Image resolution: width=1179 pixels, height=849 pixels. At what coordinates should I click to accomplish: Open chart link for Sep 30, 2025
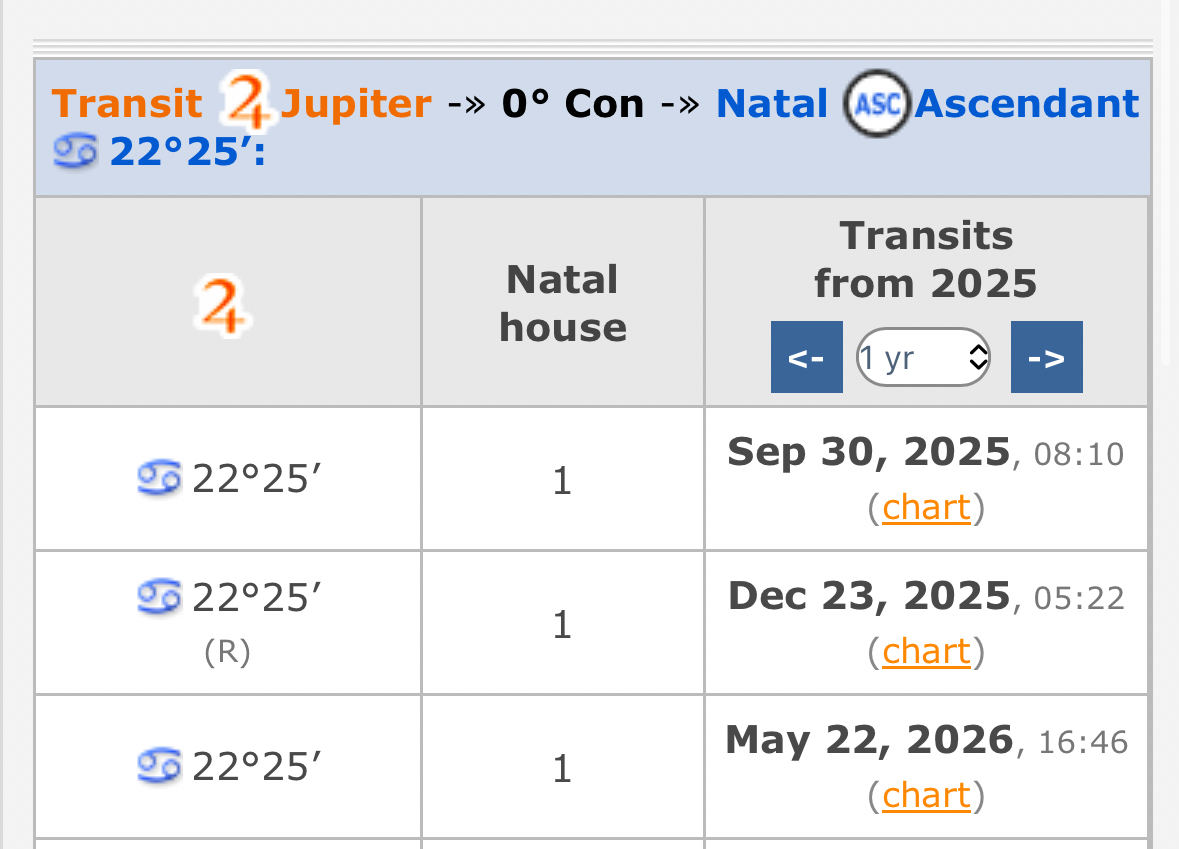click(x=926, y=508)
